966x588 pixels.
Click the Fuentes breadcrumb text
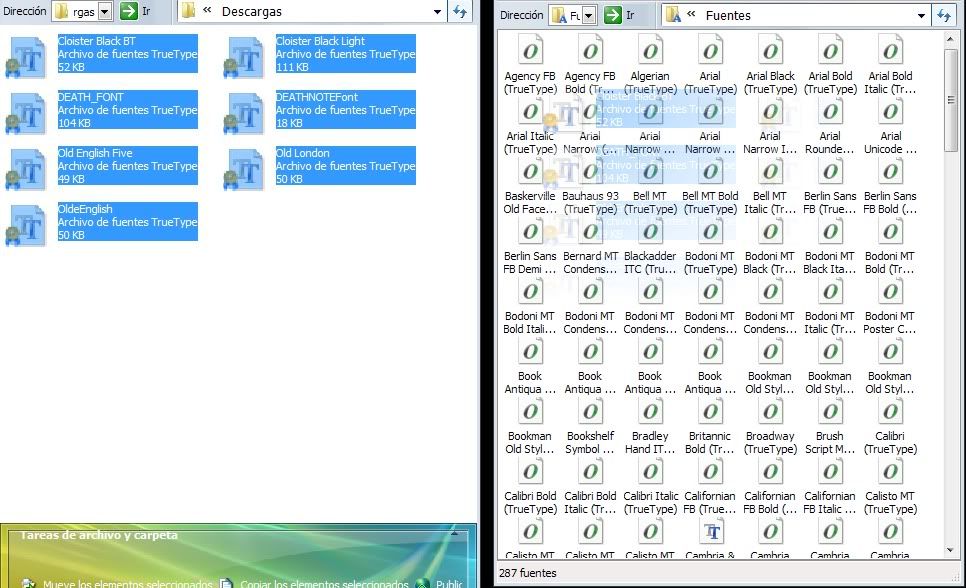coord(728,15)
